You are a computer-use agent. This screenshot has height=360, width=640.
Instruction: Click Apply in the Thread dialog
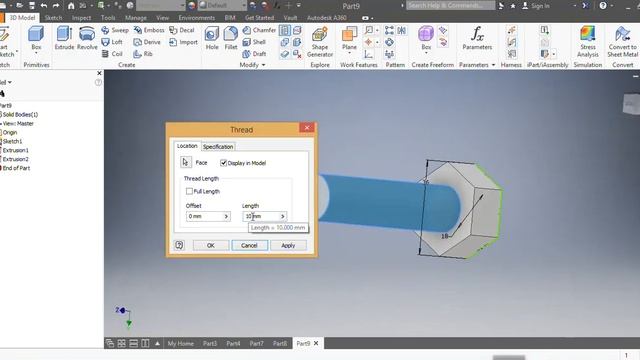pos(288,245)
